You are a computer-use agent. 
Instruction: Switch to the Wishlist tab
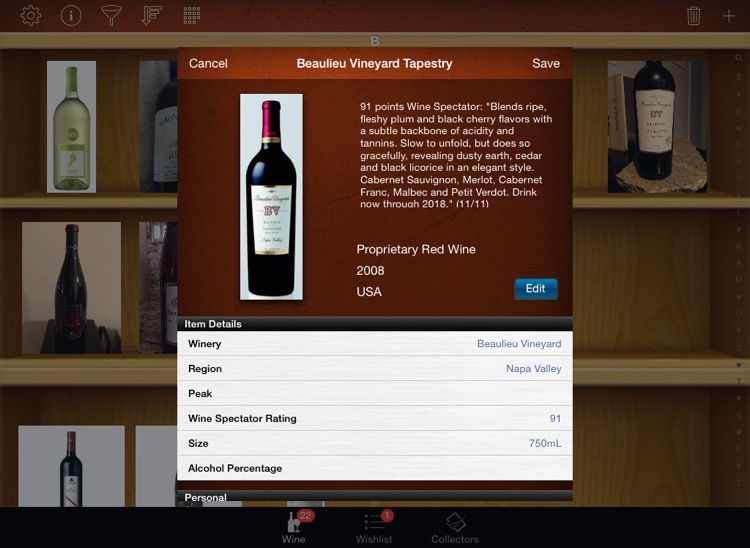tap(374, 527)
